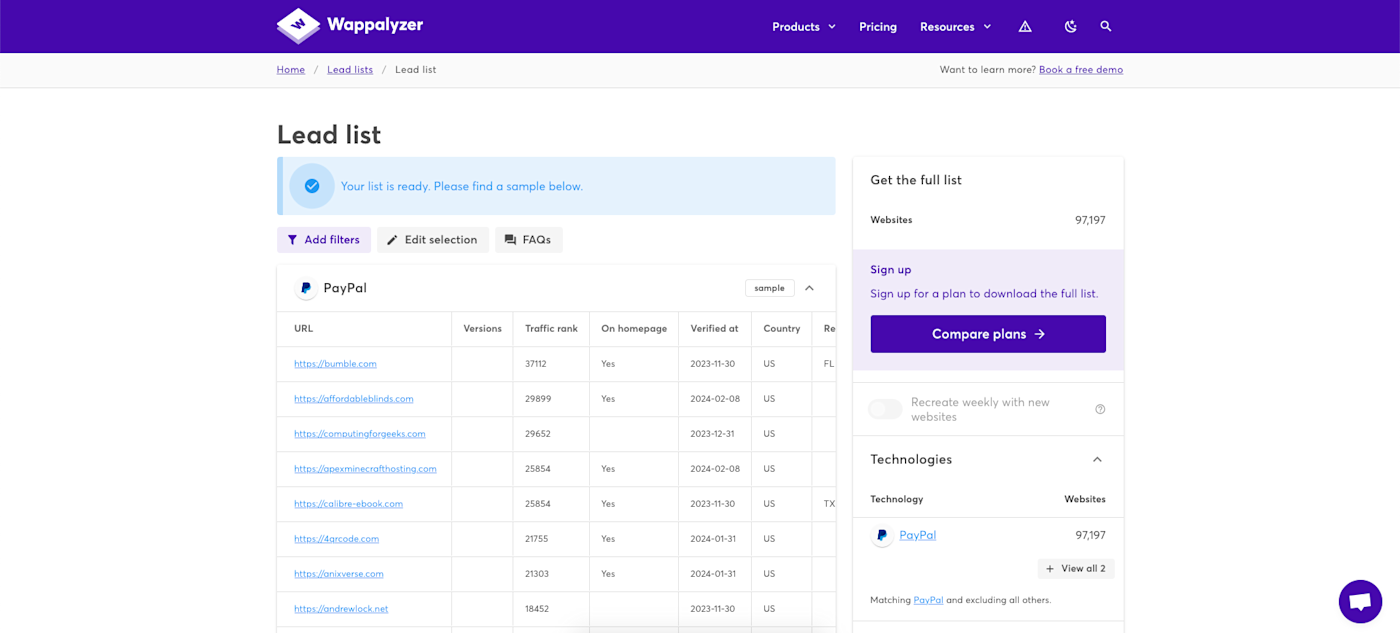
Task: Go to Pricing page
Action: click(x=878, y=27)
